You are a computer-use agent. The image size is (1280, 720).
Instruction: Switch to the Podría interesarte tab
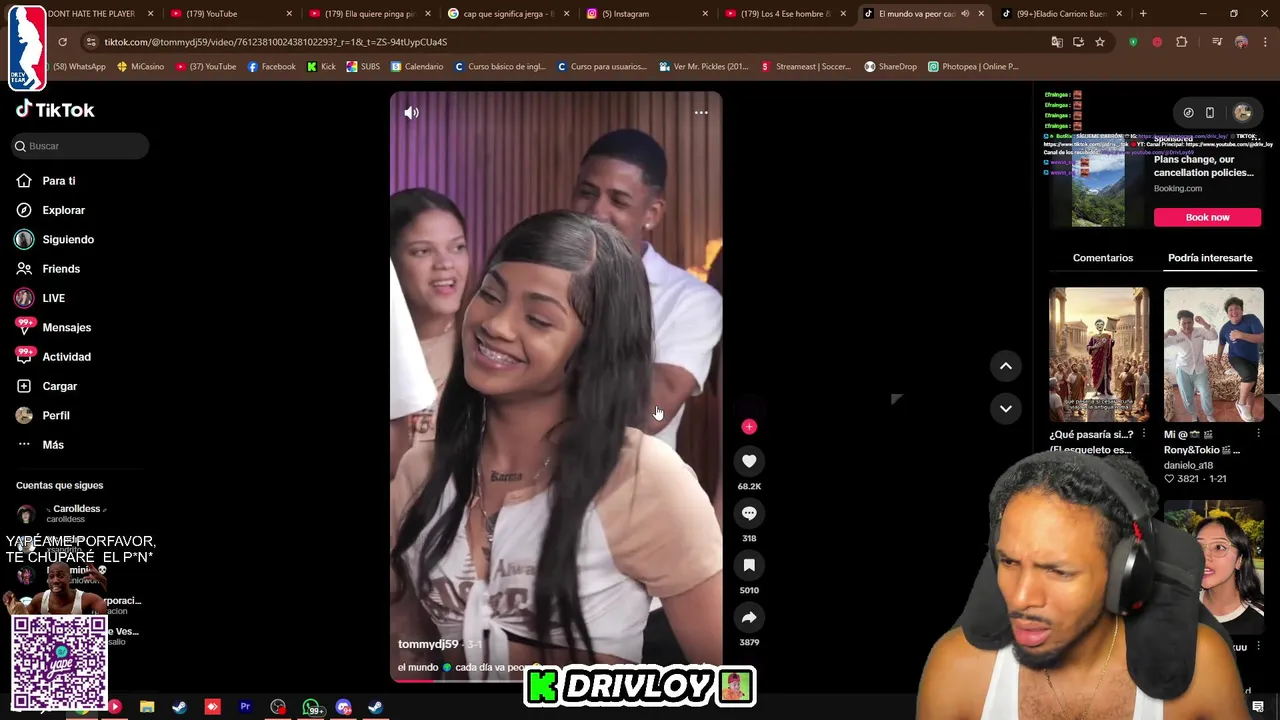(1210, 258)
